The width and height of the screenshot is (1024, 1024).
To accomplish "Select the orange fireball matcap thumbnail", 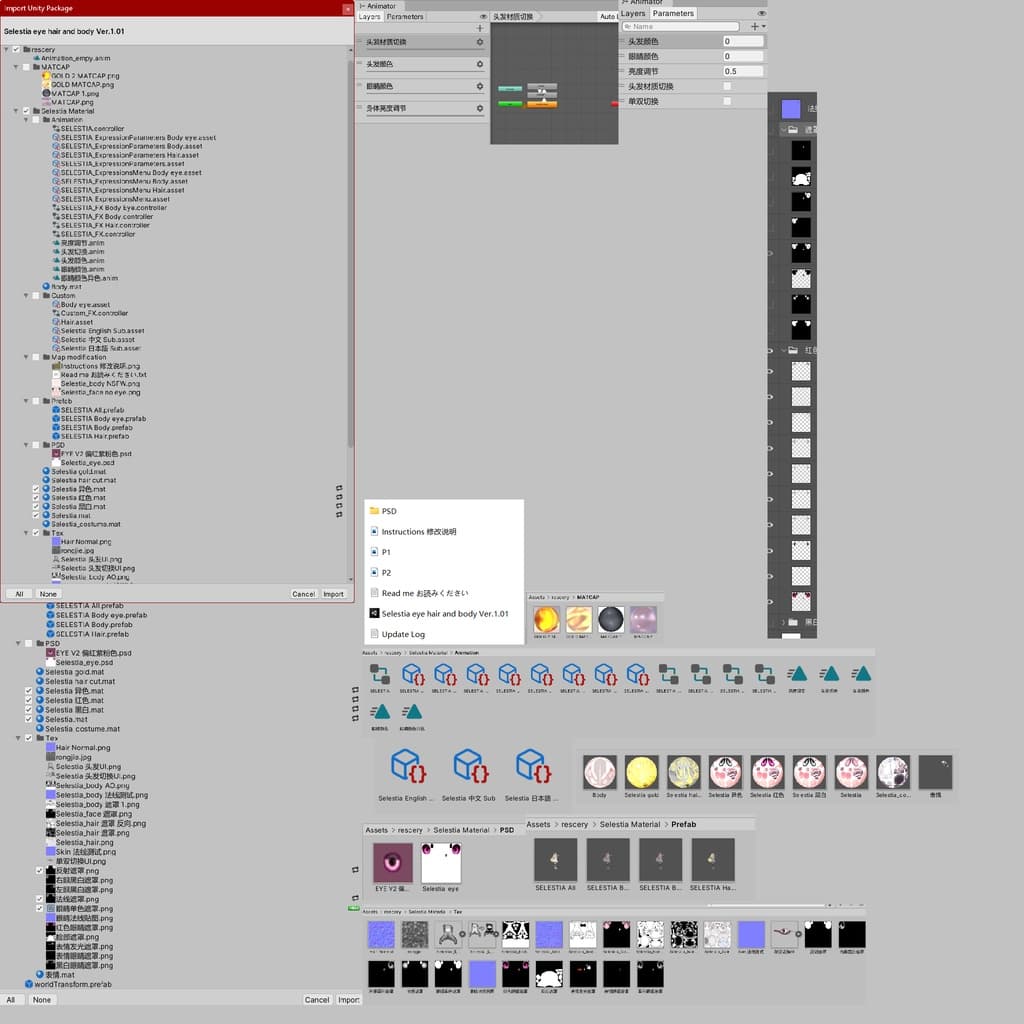I will 546,620.
